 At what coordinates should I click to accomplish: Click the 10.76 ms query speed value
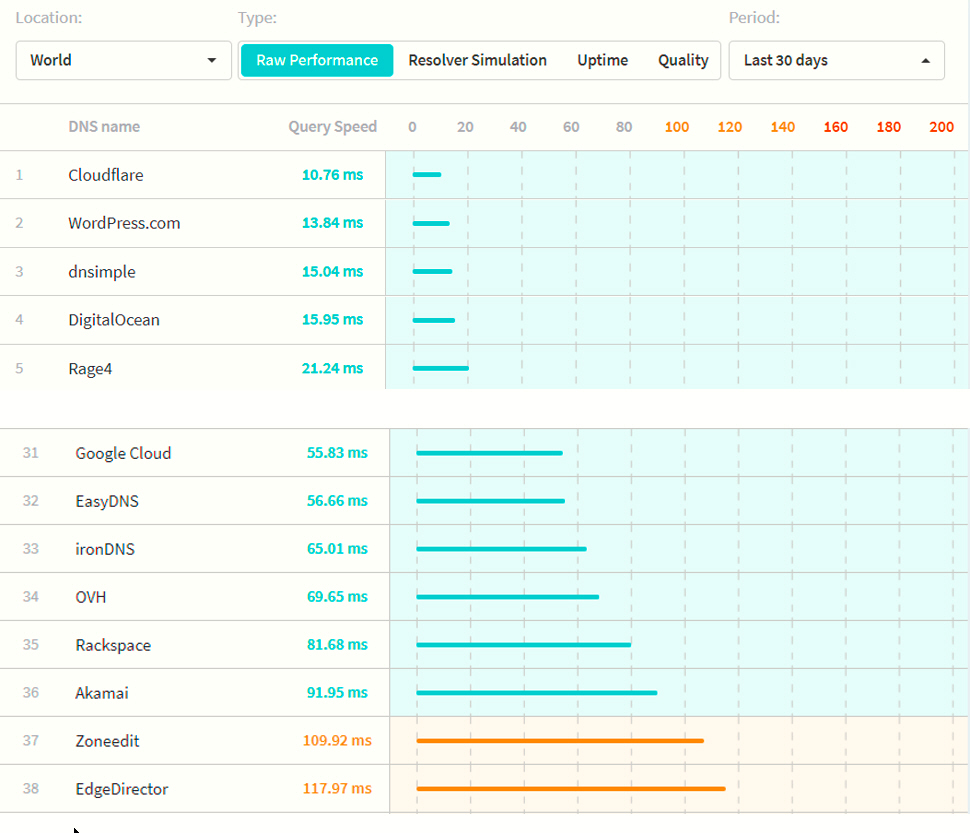[332, 175]
